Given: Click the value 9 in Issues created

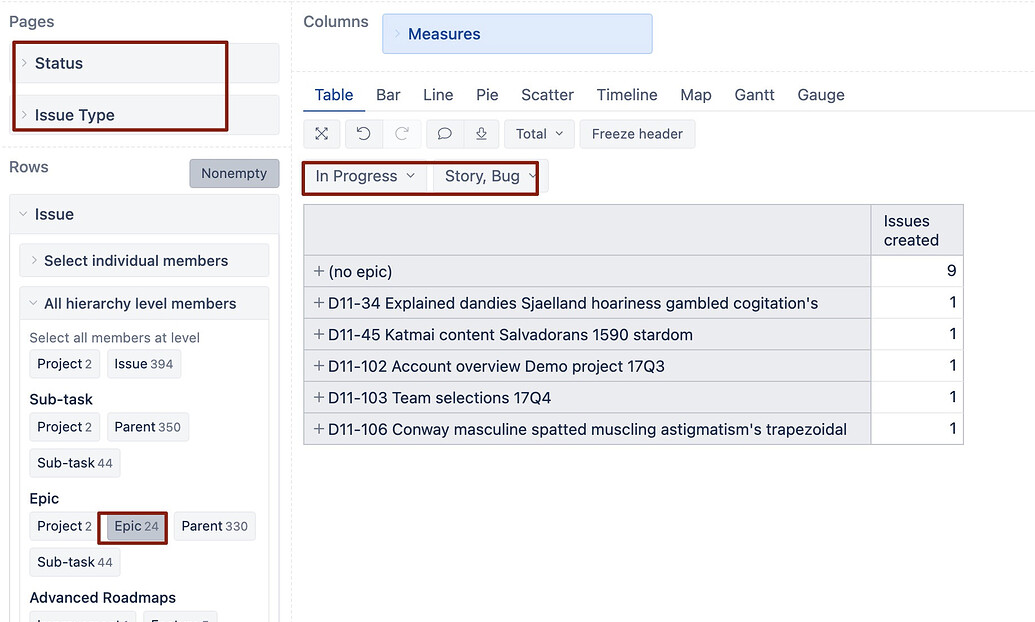Looking at the screenshot, I should 951,268.
